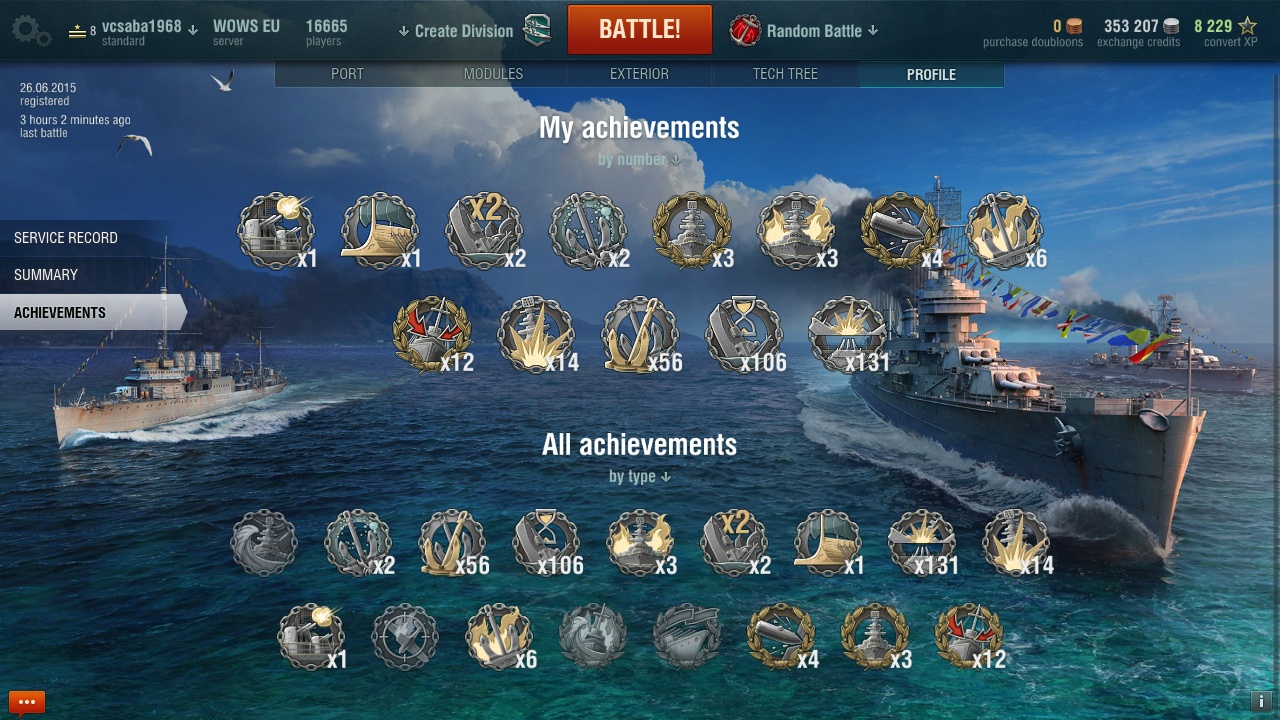This screenshot has height=720, width=1280.
Task: Expand the Create Division menu
Action: pos(456,31)
